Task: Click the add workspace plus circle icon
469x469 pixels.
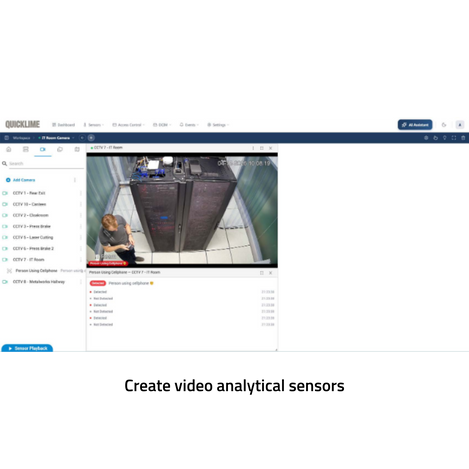Action: pyautogui.click(x=91, y=138)
